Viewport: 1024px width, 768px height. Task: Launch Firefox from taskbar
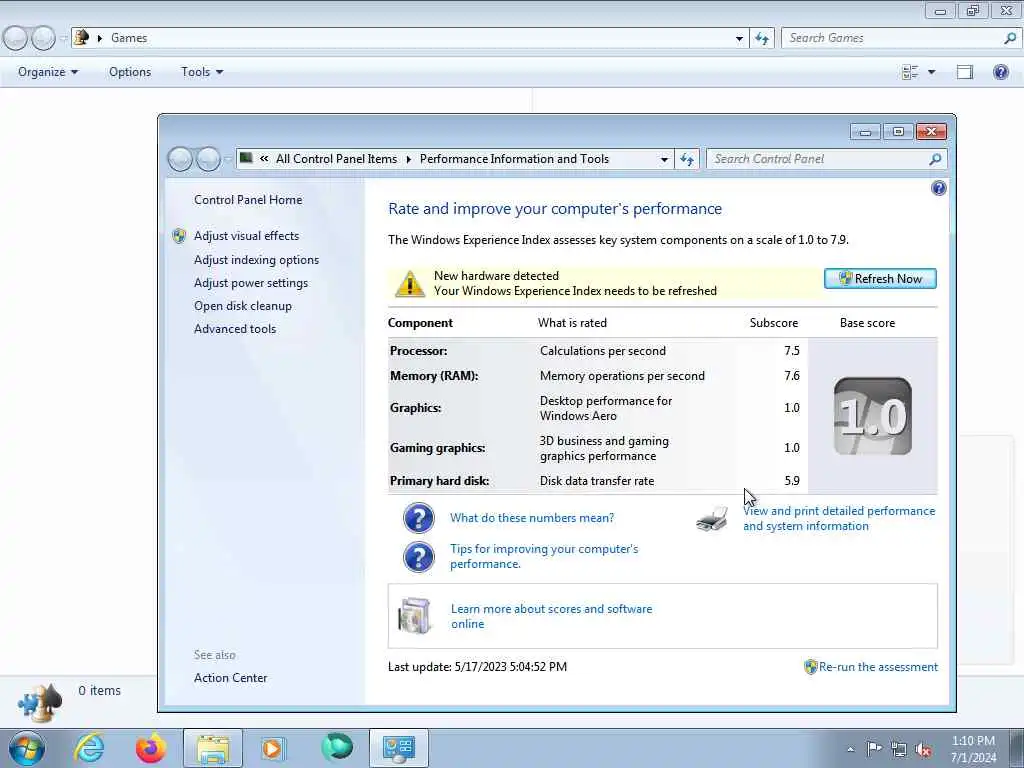[x=151, y=748]
